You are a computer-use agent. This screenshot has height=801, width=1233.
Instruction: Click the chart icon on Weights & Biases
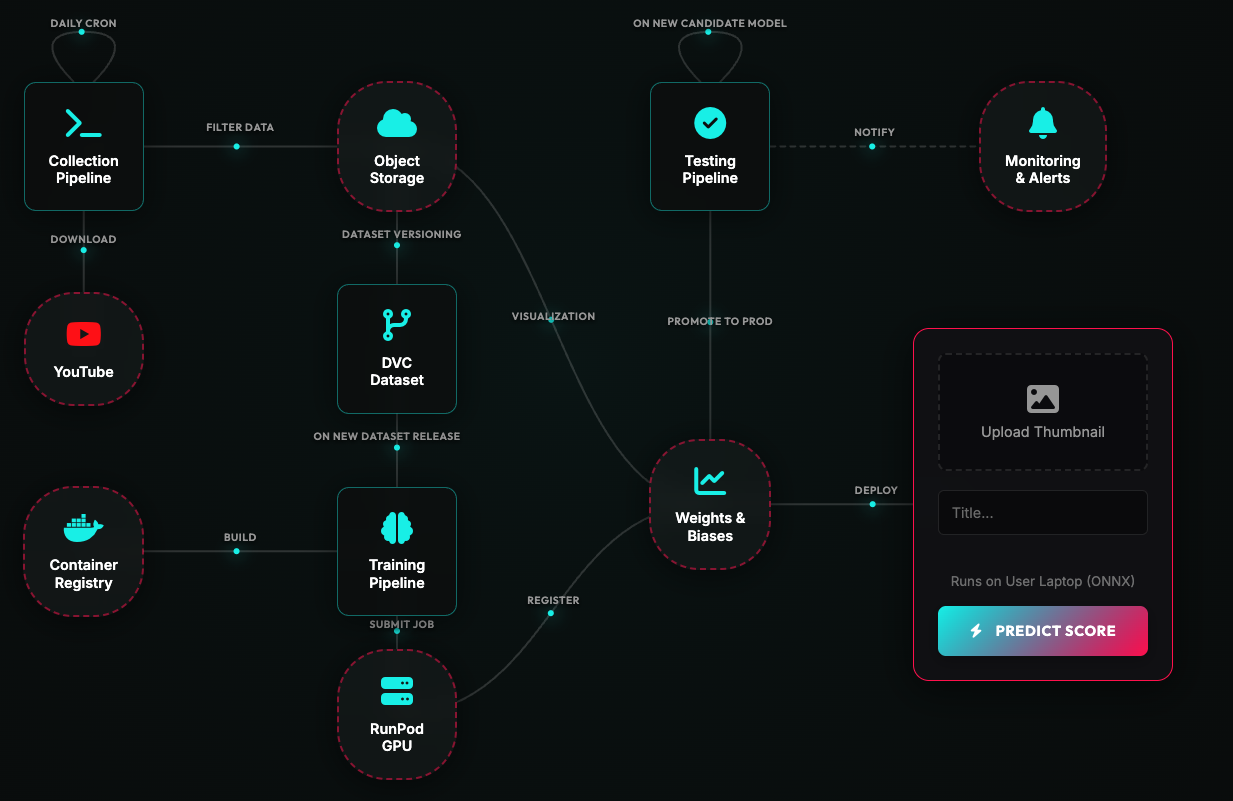pyautogui.click(x=710, y=481)
